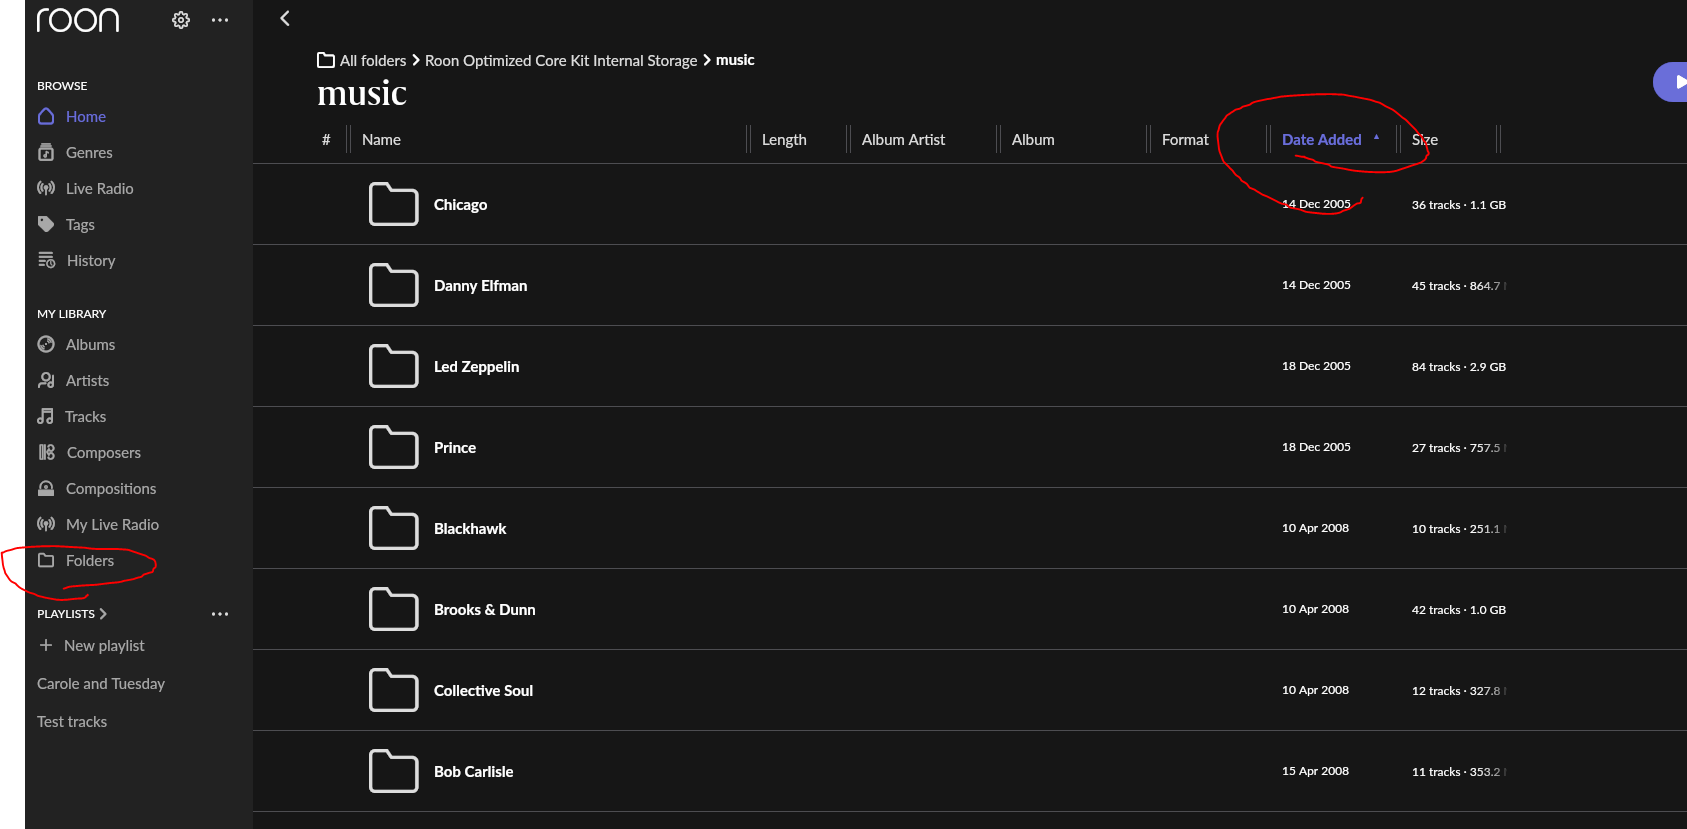1687x829 pixels.
Task: Click the Prince folder icon
Action: point(394,447)
